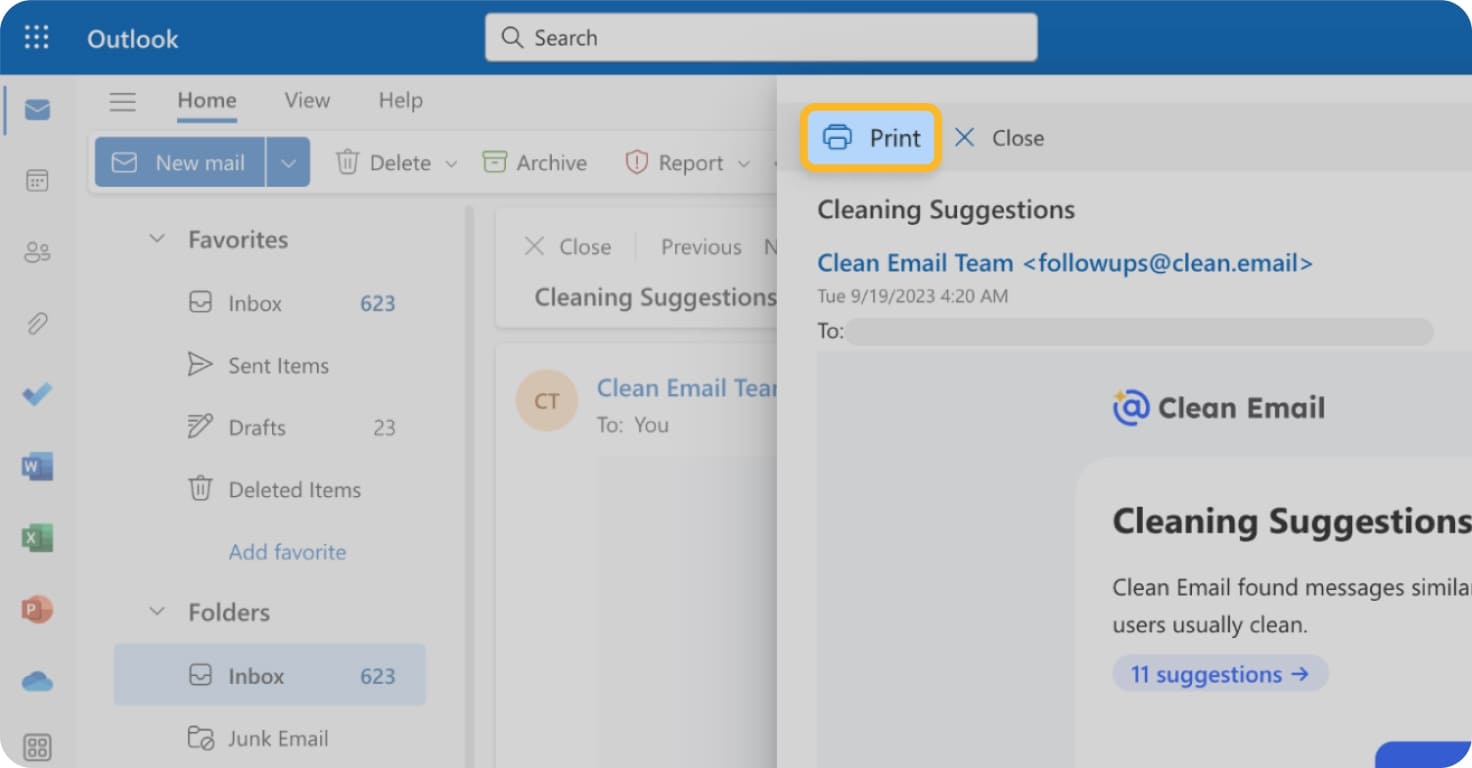Click inside the Search field

click(x=761, y=37)
